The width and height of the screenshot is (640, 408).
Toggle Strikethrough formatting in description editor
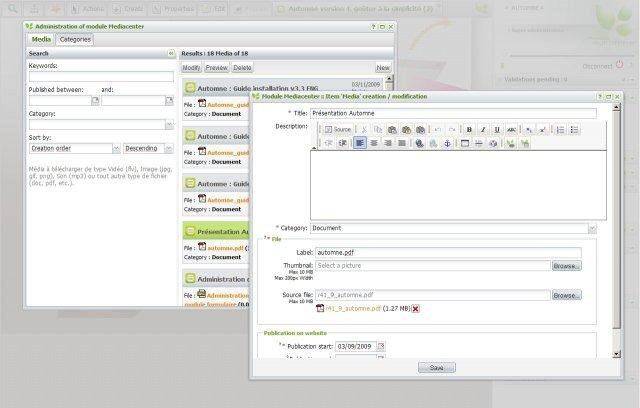(511, 130)
